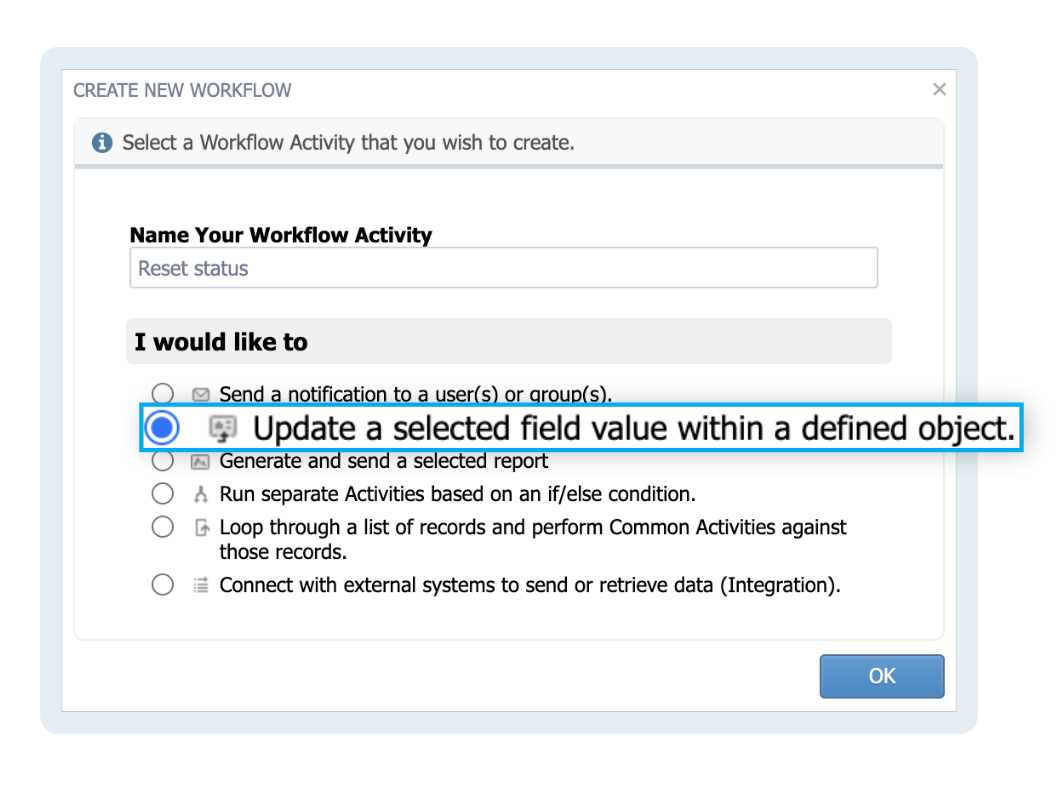Viewport: 1061px width, 789px height.
Task: Select the send a notification radio button
Action: [x=163, y=394]
